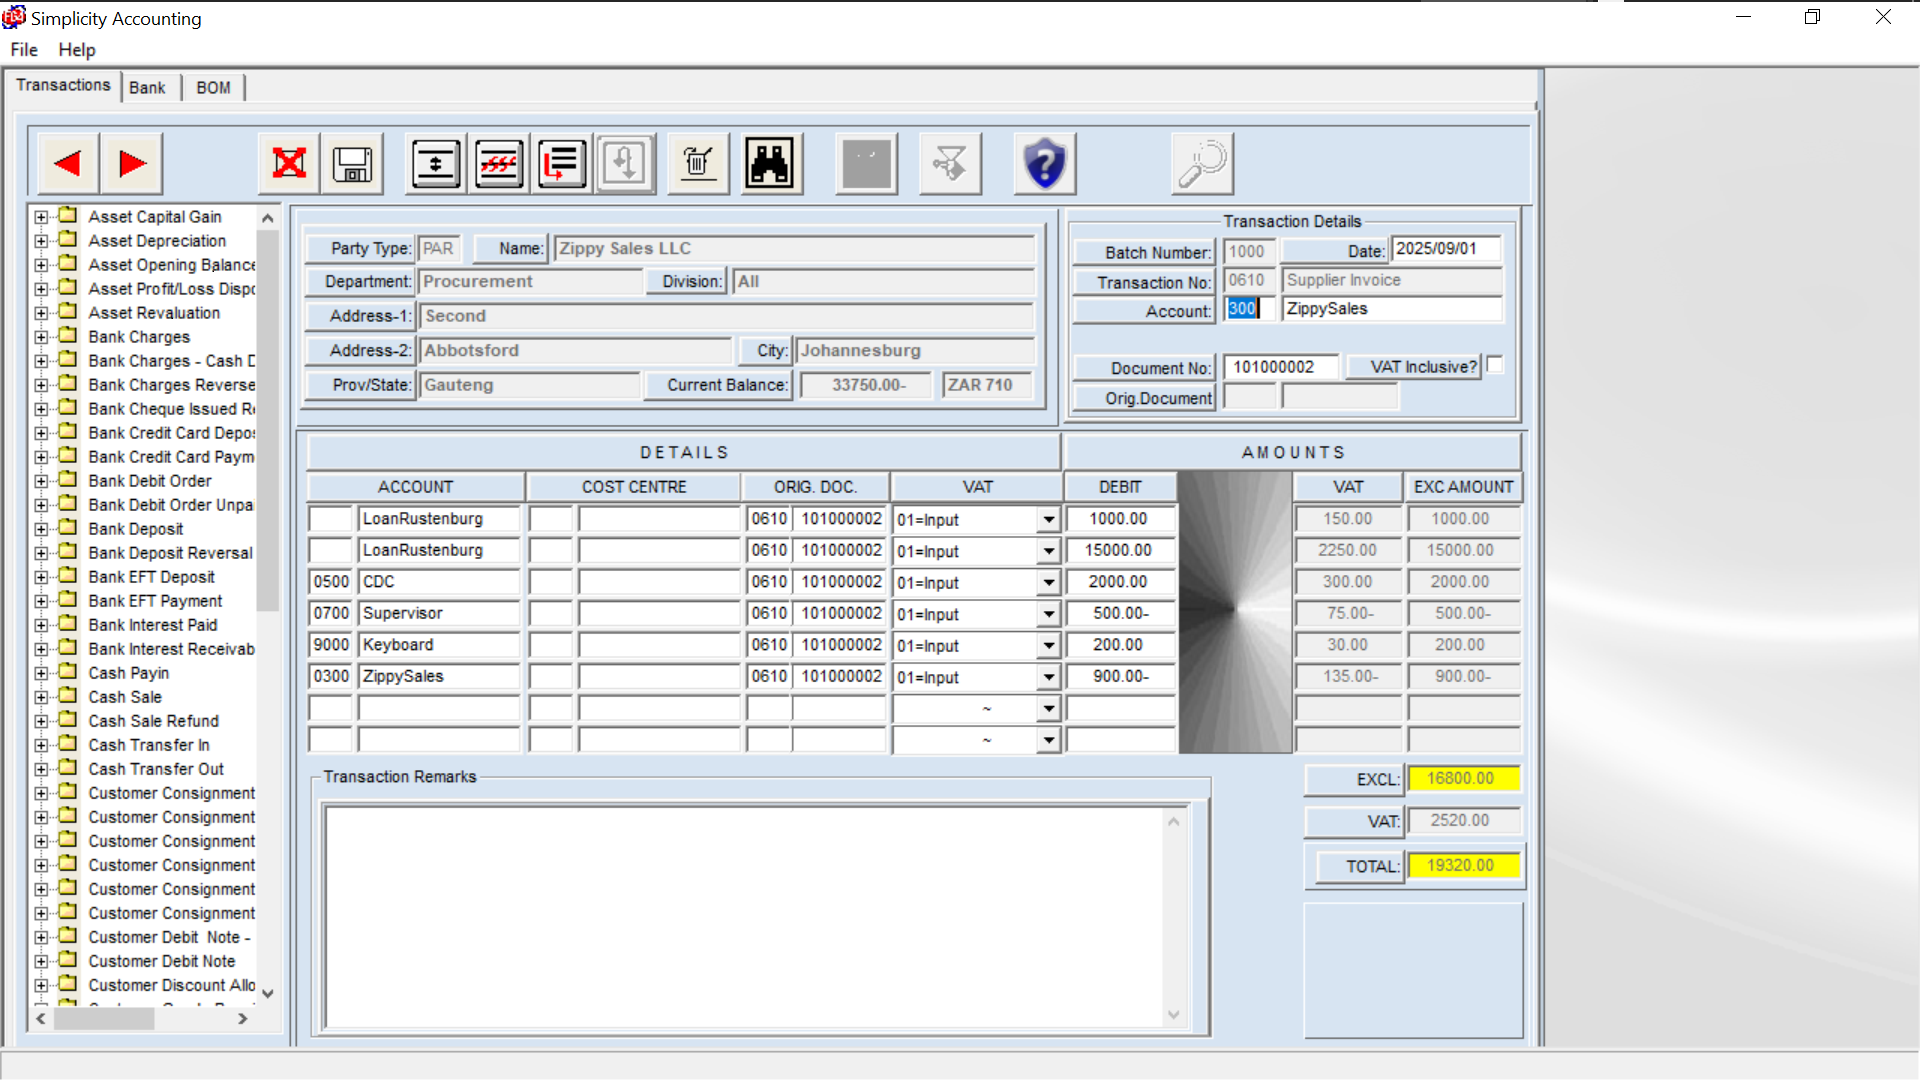This screenshot has width=1920, height=1080.
Task: Click folder icon beside Bank Deposit
Action: 68,527
